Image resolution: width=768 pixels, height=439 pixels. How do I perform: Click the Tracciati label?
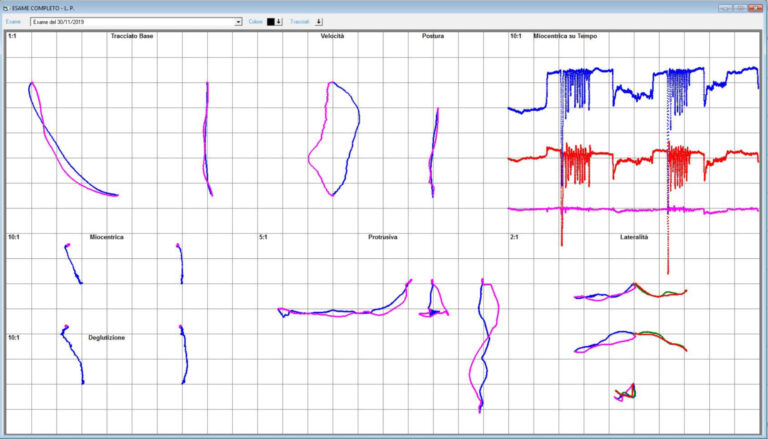click(300, 21)
